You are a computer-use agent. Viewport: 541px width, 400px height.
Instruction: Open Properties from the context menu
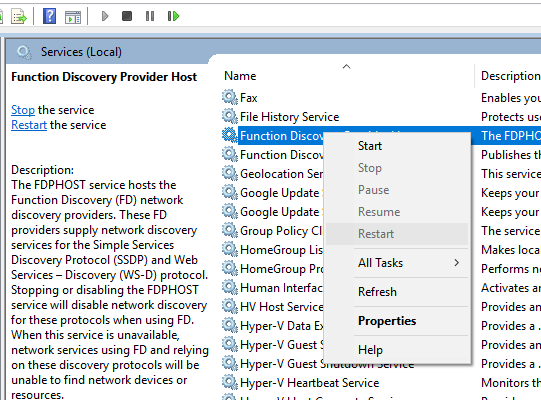(x=397, y=321)
